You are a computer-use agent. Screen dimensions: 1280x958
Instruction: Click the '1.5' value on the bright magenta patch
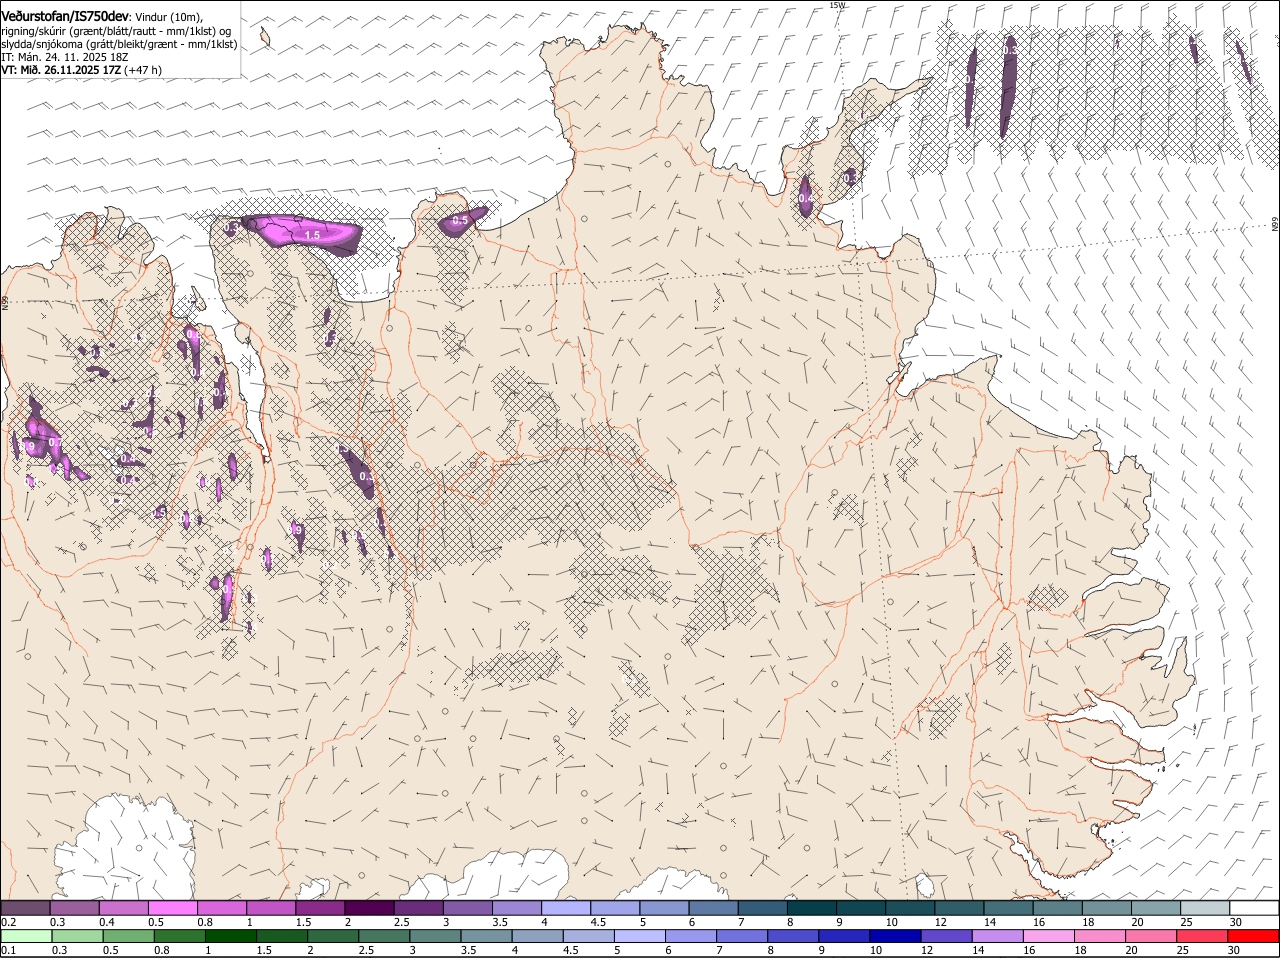click(x=312, y=236)
